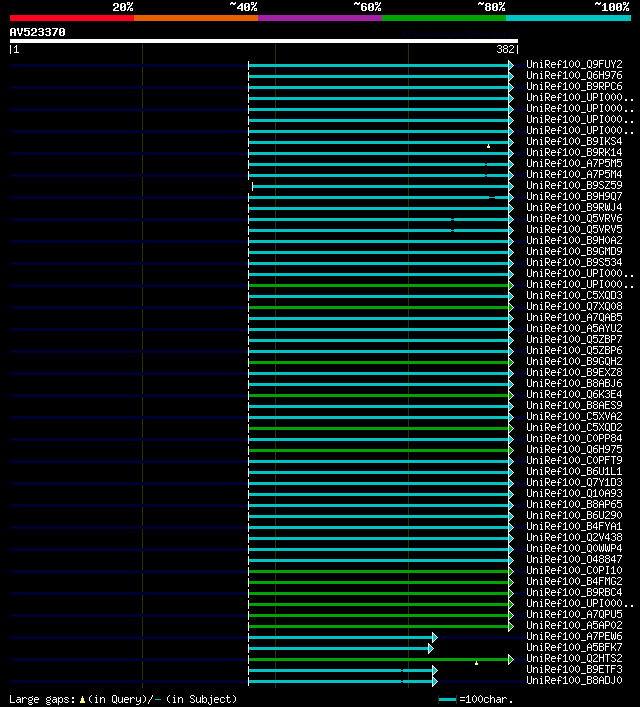
Task: Click the UniRef100_B8AP65 label
Action: pos(574,504)
